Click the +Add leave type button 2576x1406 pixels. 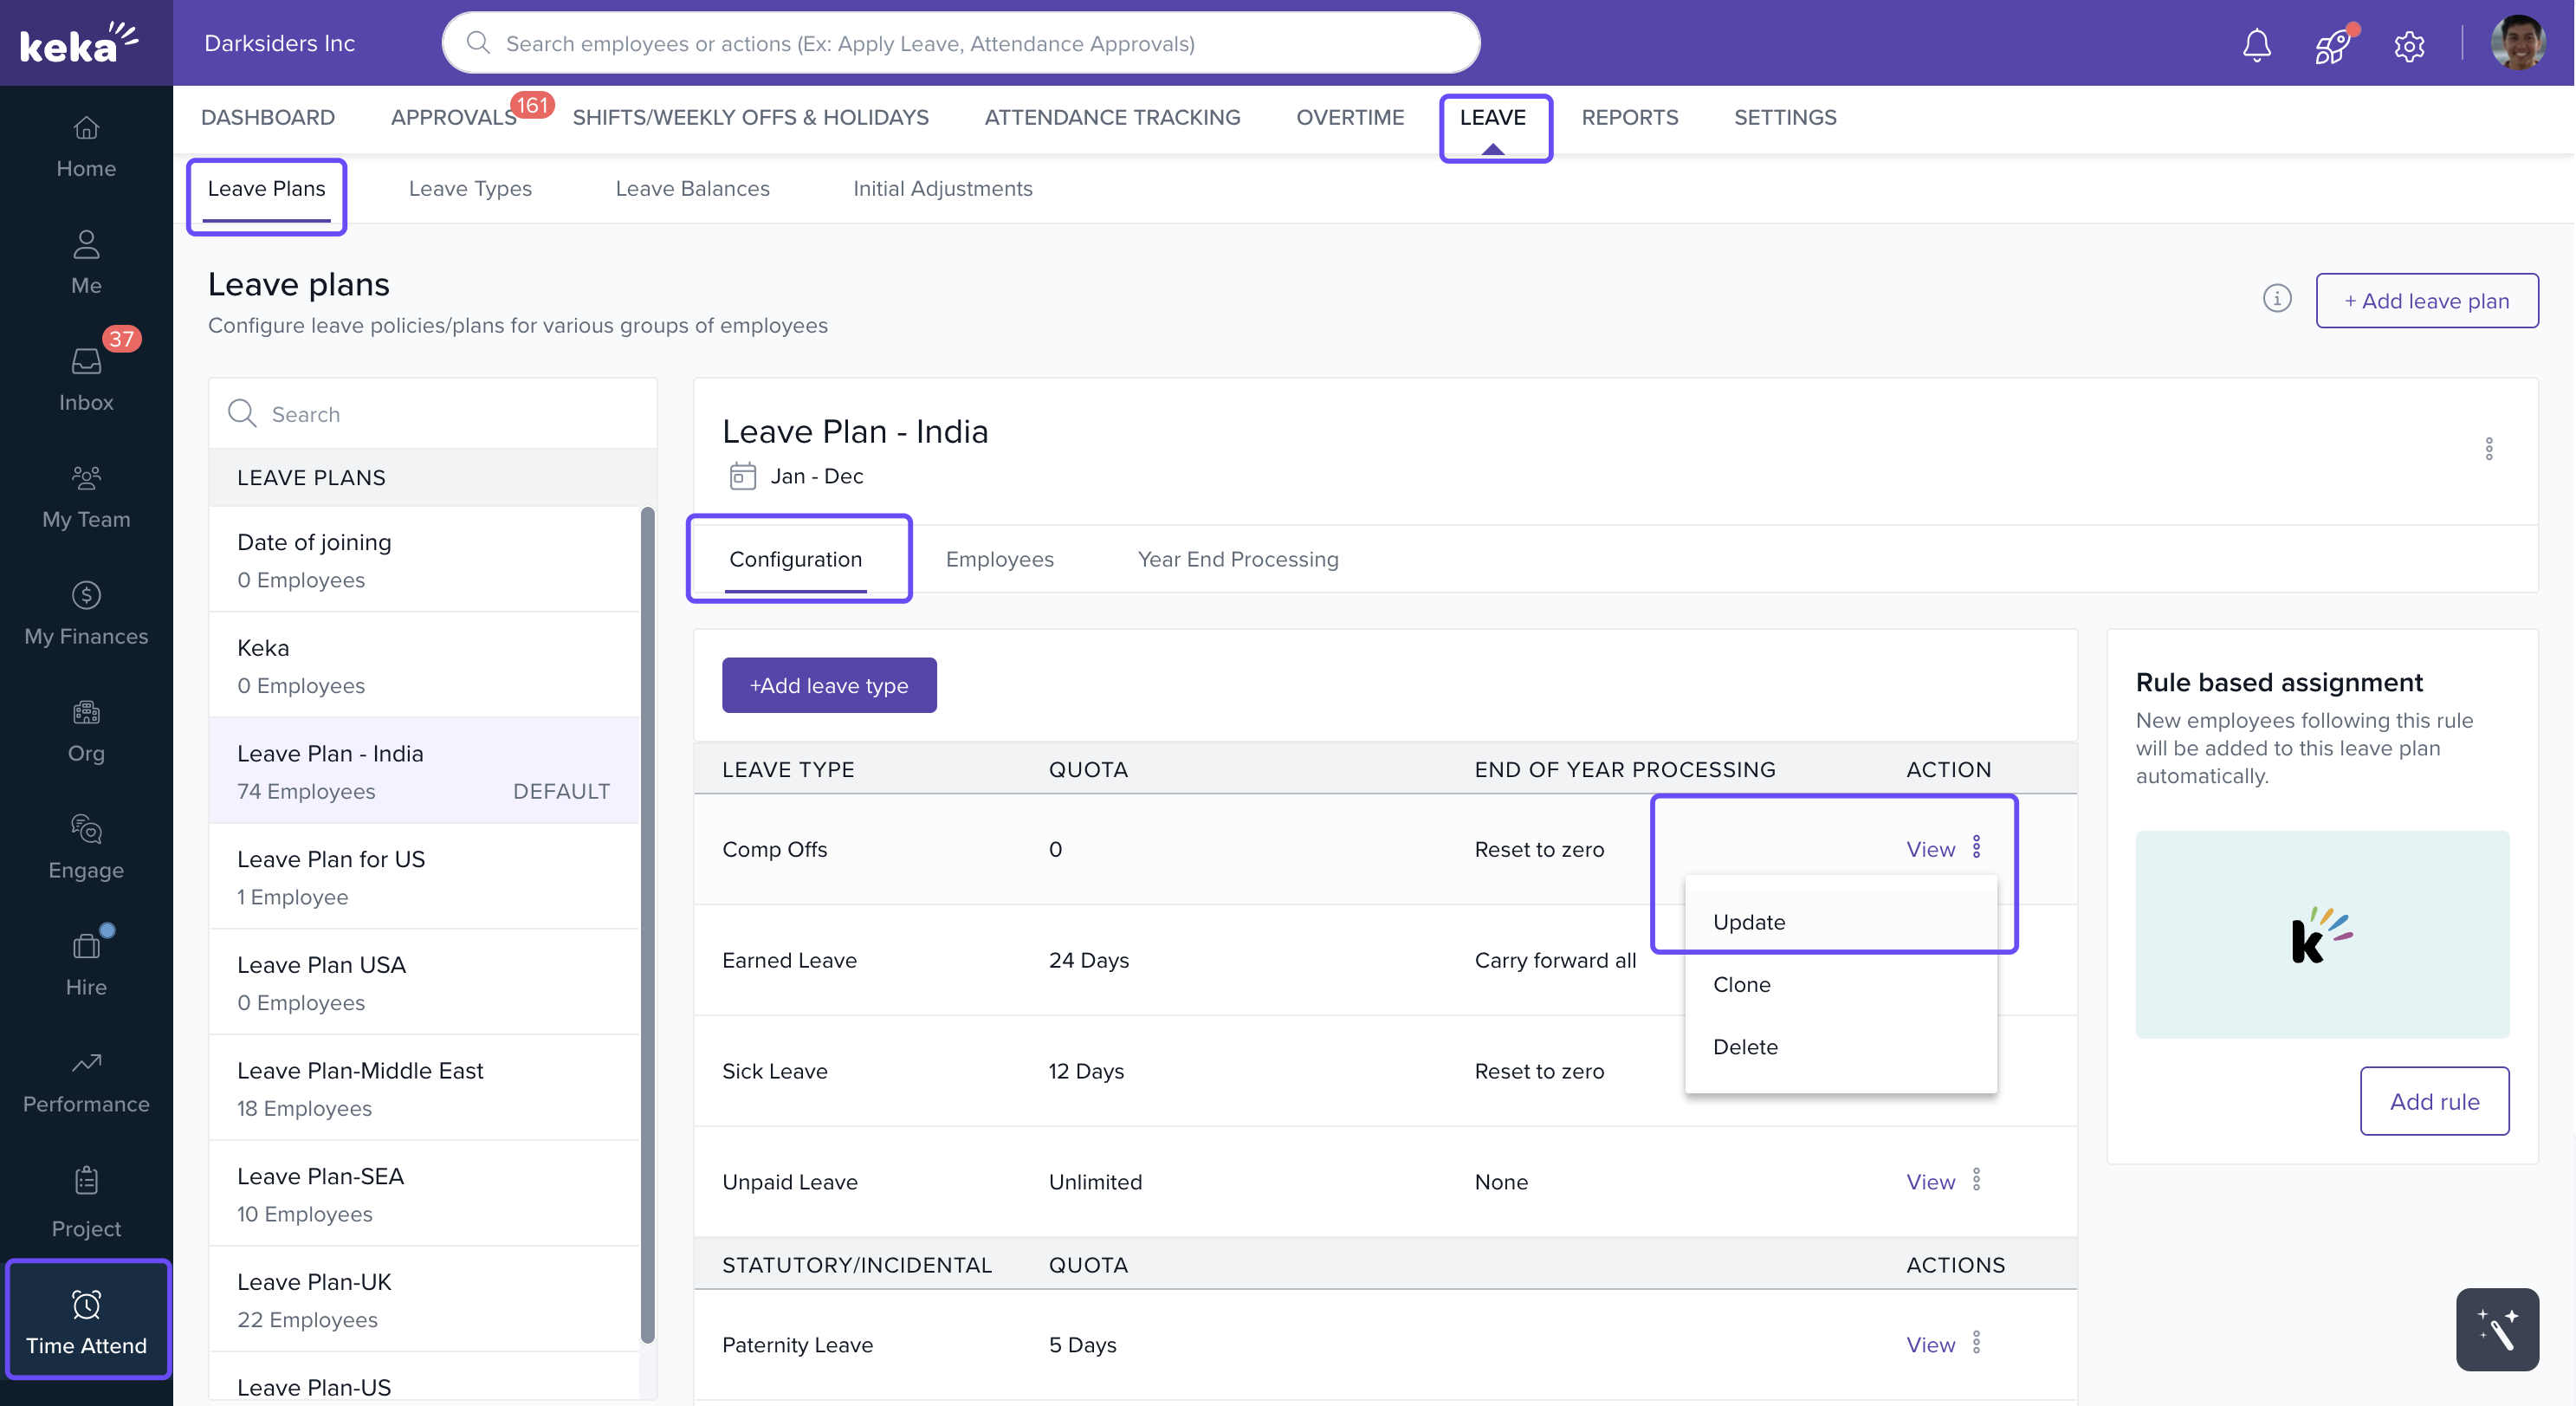[828, 685]
